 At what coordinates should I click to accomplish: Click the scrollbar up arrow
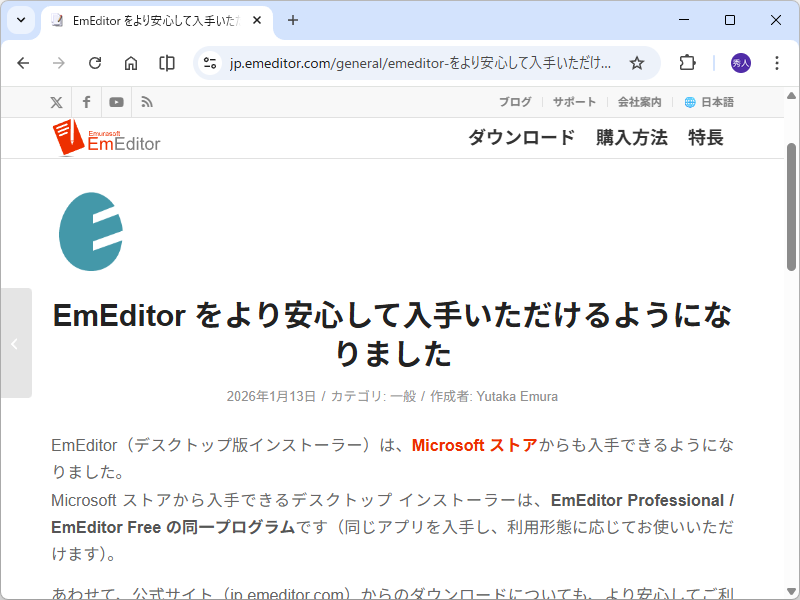click(791, 95)
